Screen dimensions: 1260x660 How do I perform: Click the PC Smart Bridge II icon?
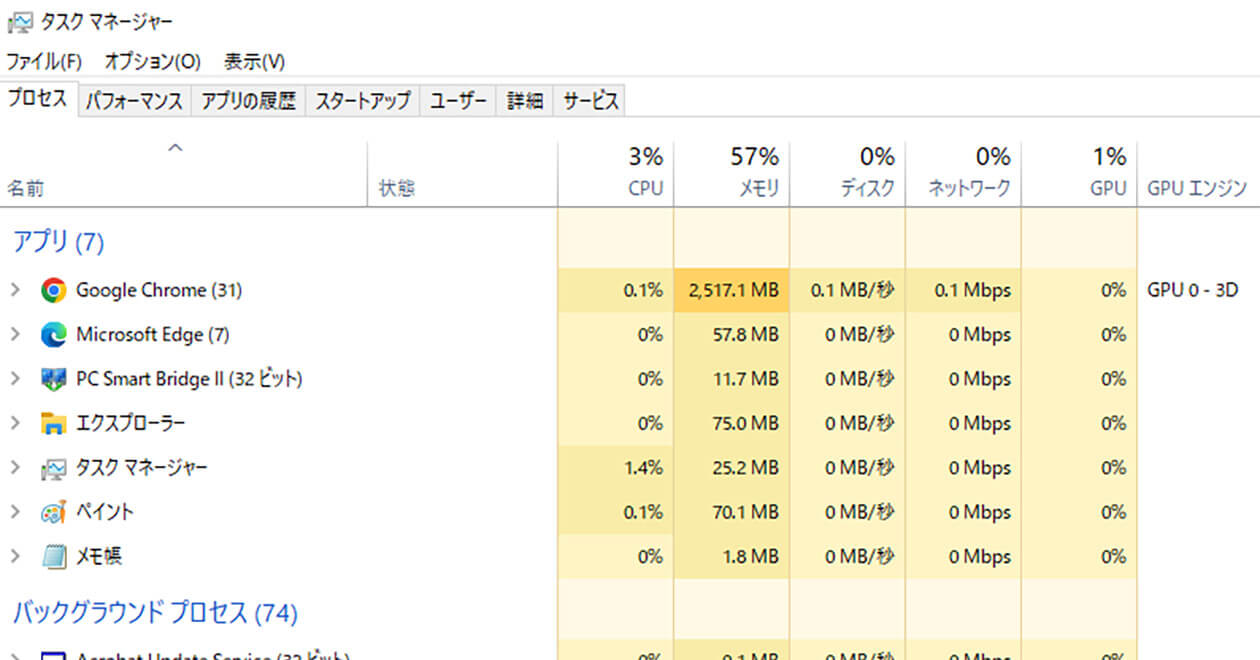tap(54, 379)
